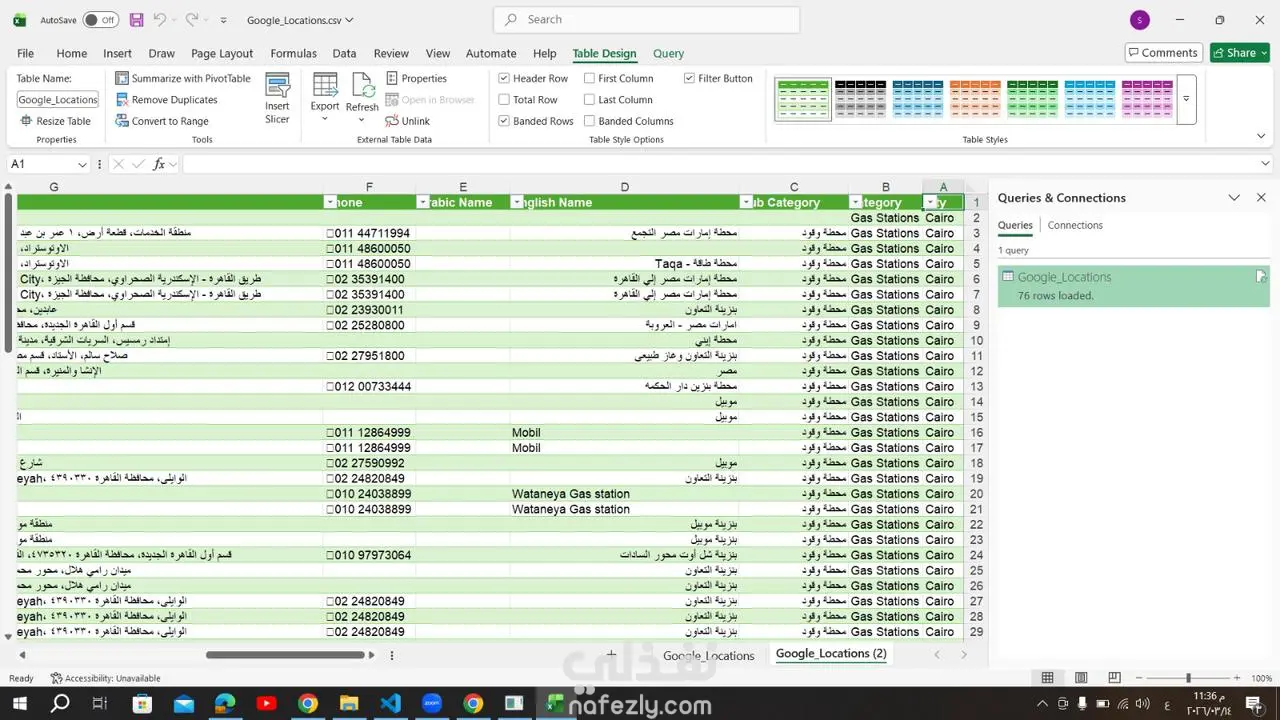
Task: Click the Search box in title bar
Action: point(647,19)
